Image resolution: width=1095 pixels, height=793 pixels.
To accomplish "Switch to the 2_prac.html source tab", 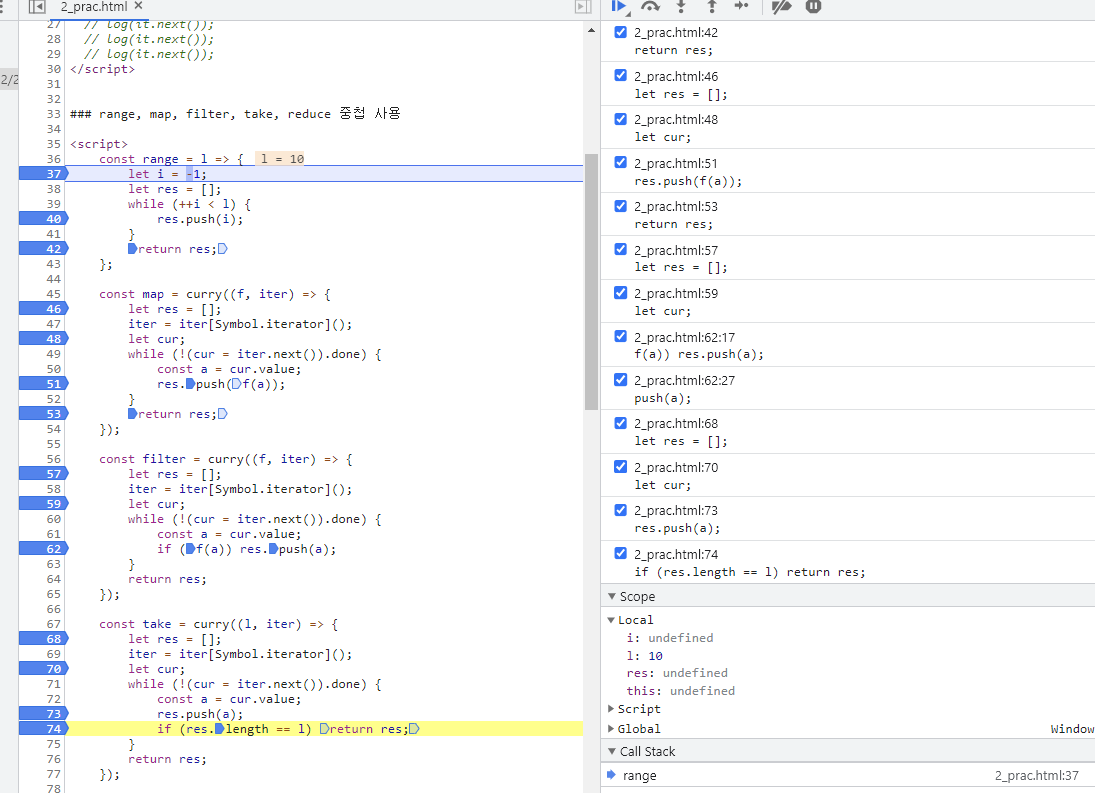I will tap(94, 7).
